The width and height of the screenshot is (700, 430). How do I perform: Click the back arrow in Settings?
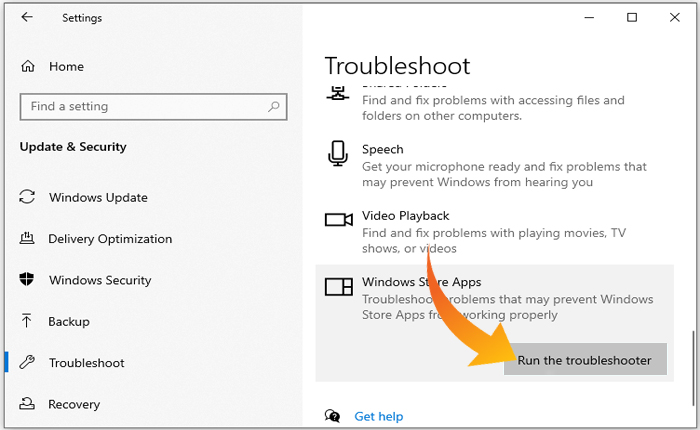tap(27, 18)
